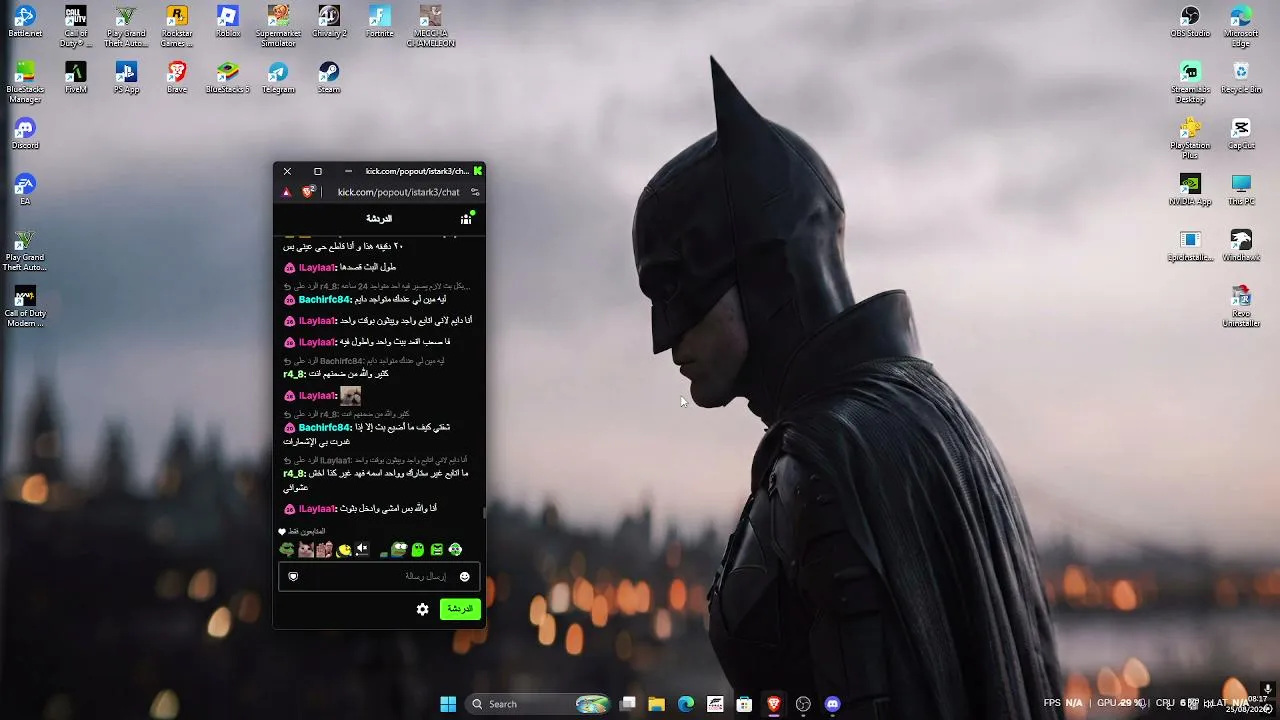Open Brave Shields icon in address bar
Screen dimensions: 1280x720
[308, 192]
